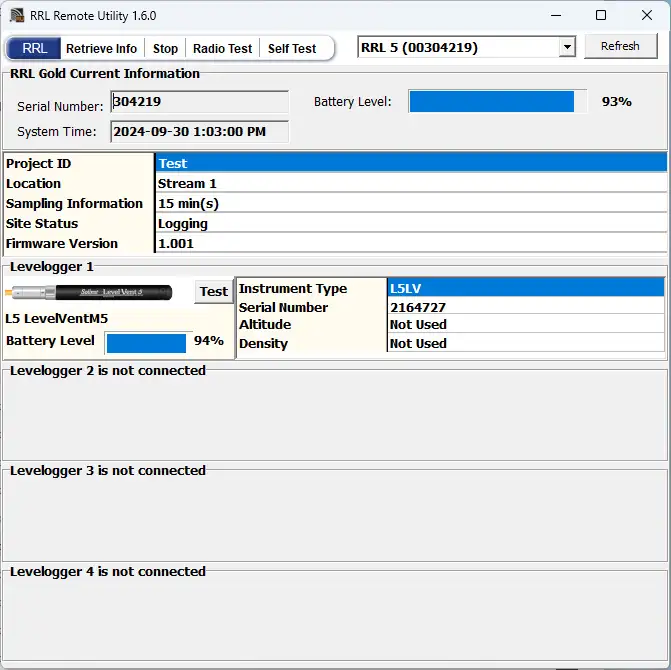Select the Project ID label cell
671x670 pixels.
click(79, 163)
